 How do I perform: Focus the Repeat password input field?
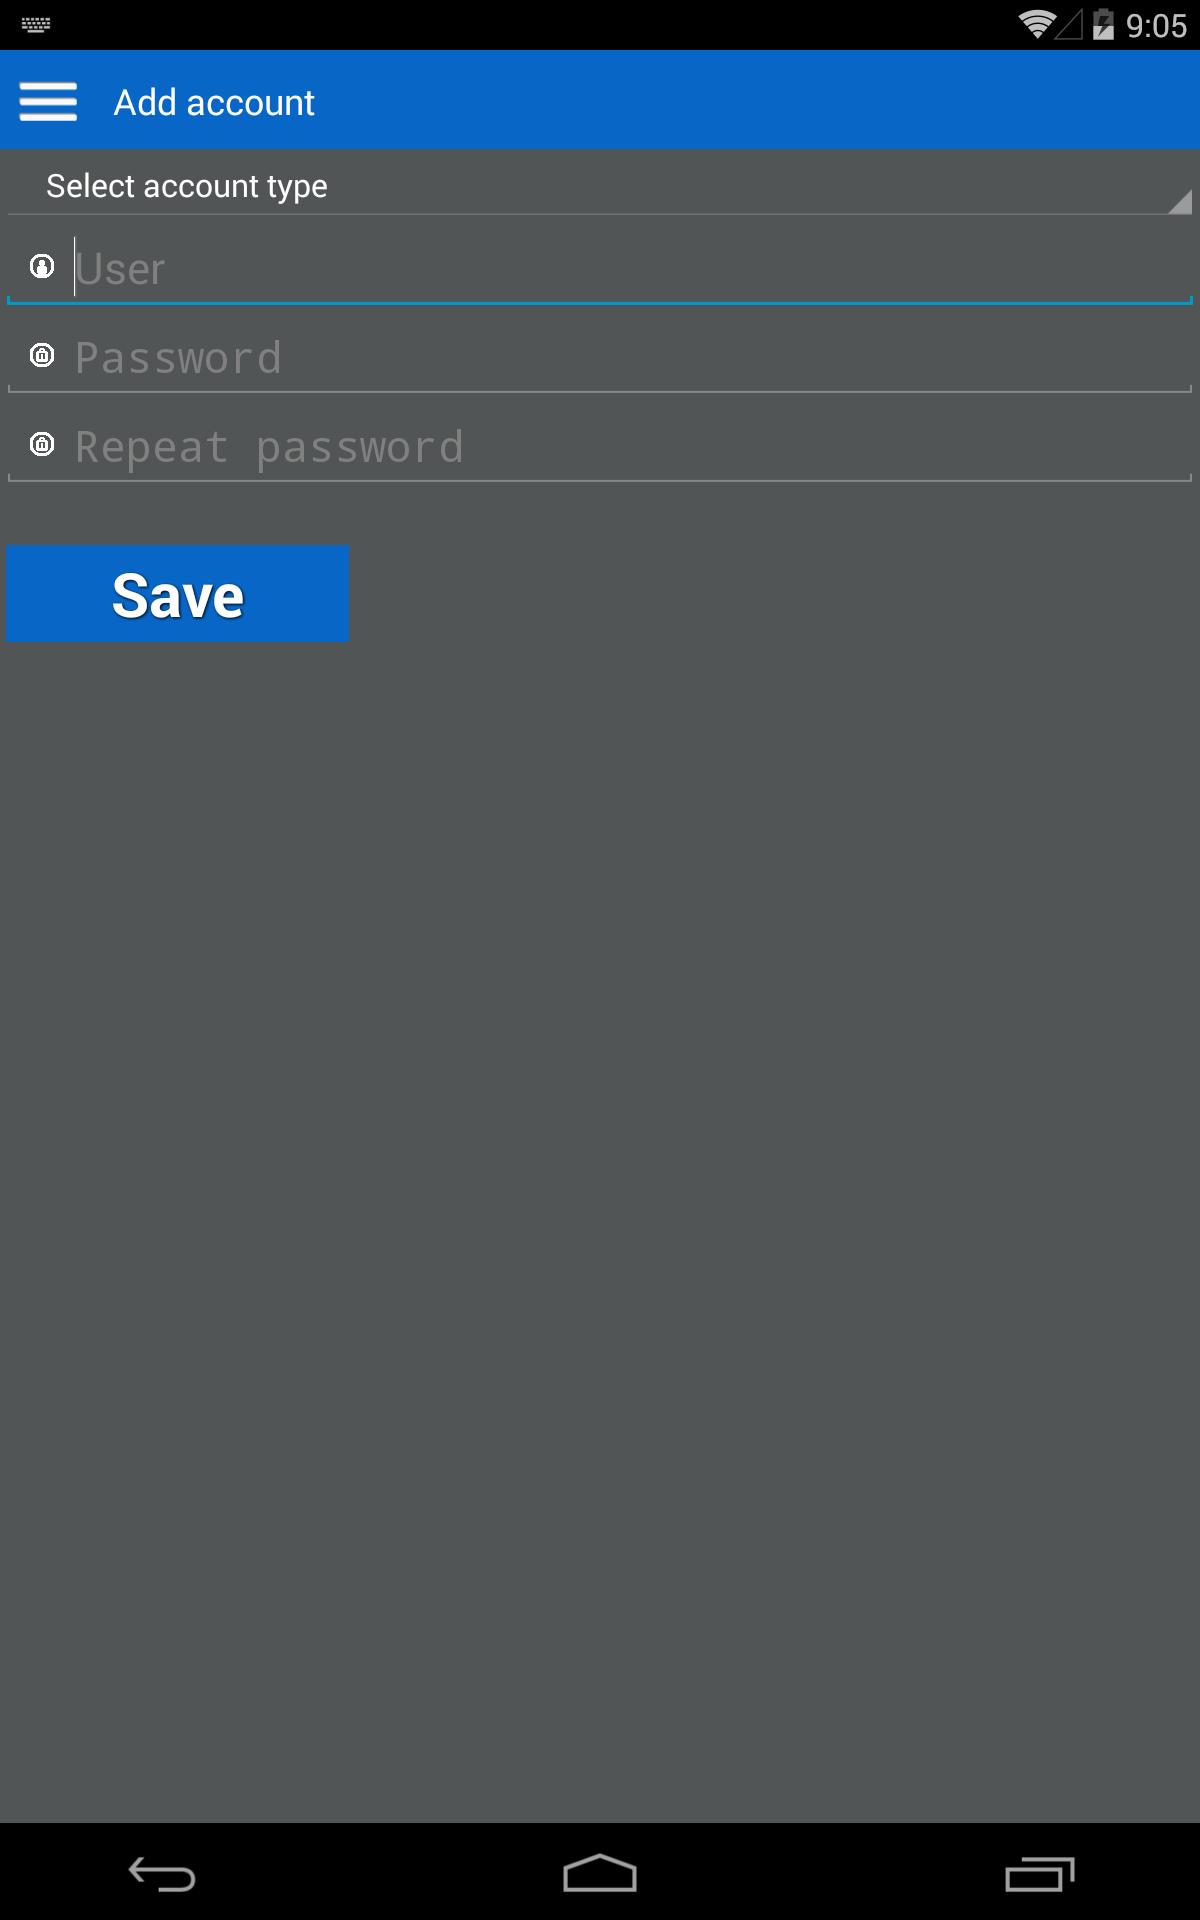[600, 447]
